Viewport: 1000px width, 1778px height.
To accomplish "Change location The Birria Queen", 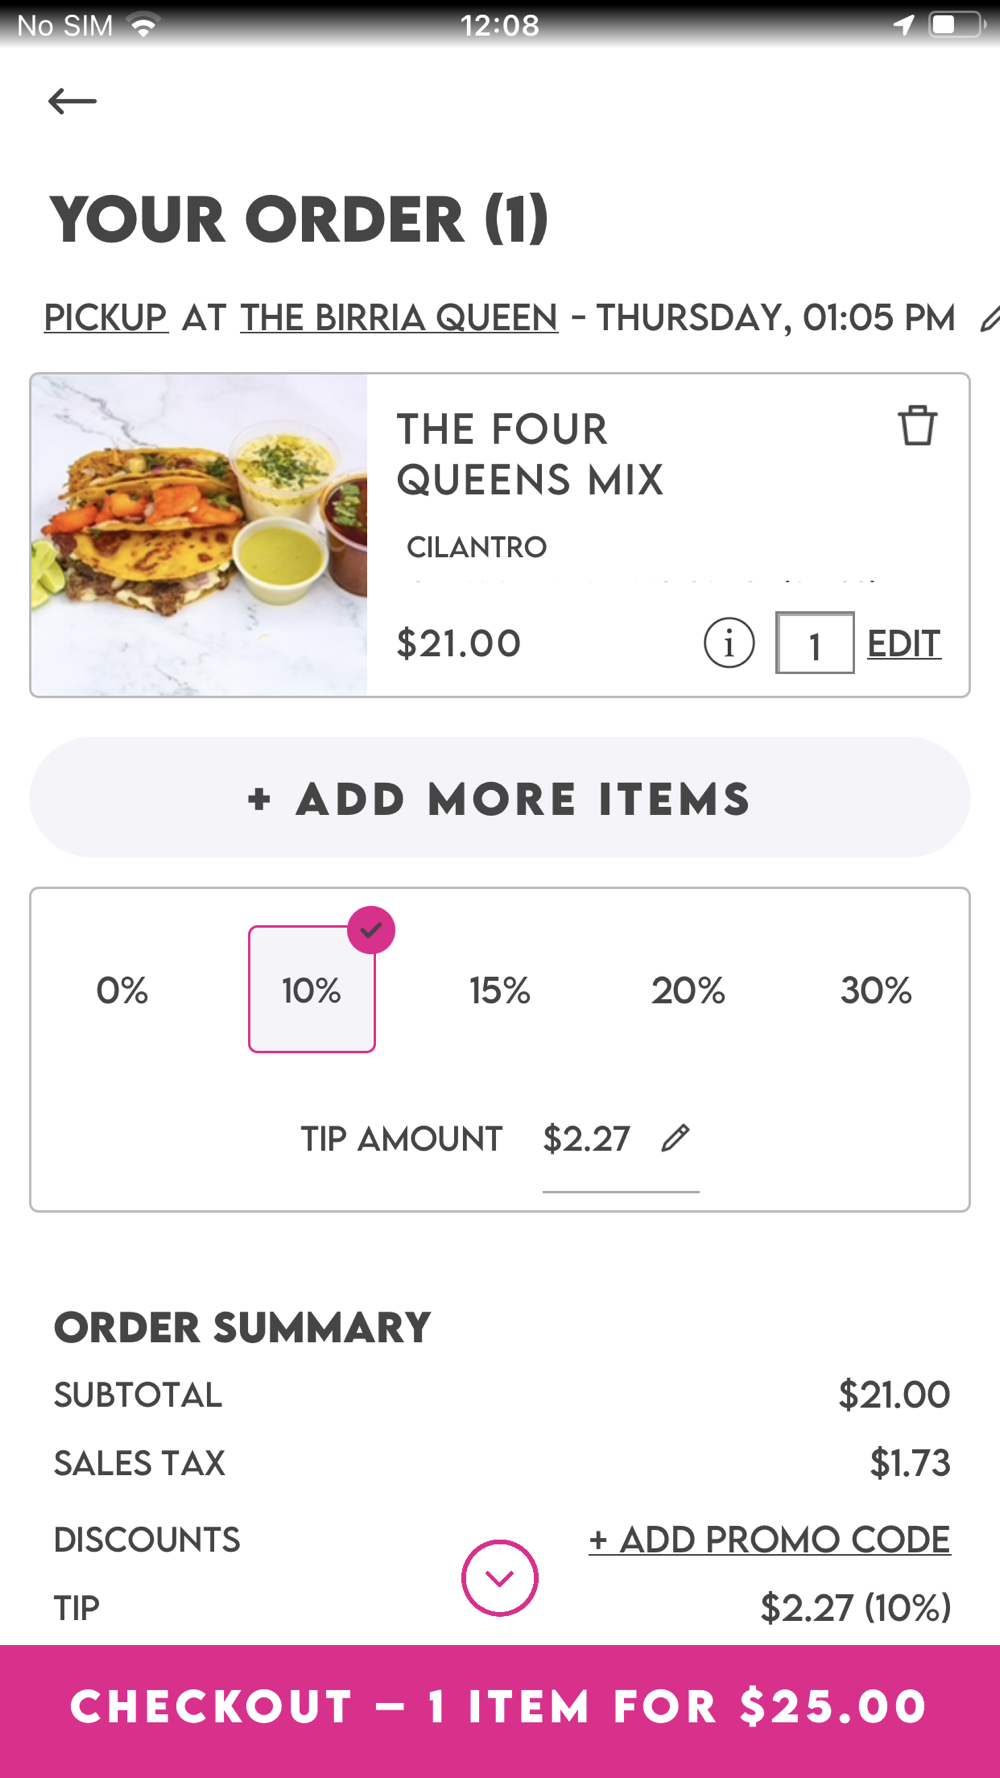I will (x=399, y=318).
